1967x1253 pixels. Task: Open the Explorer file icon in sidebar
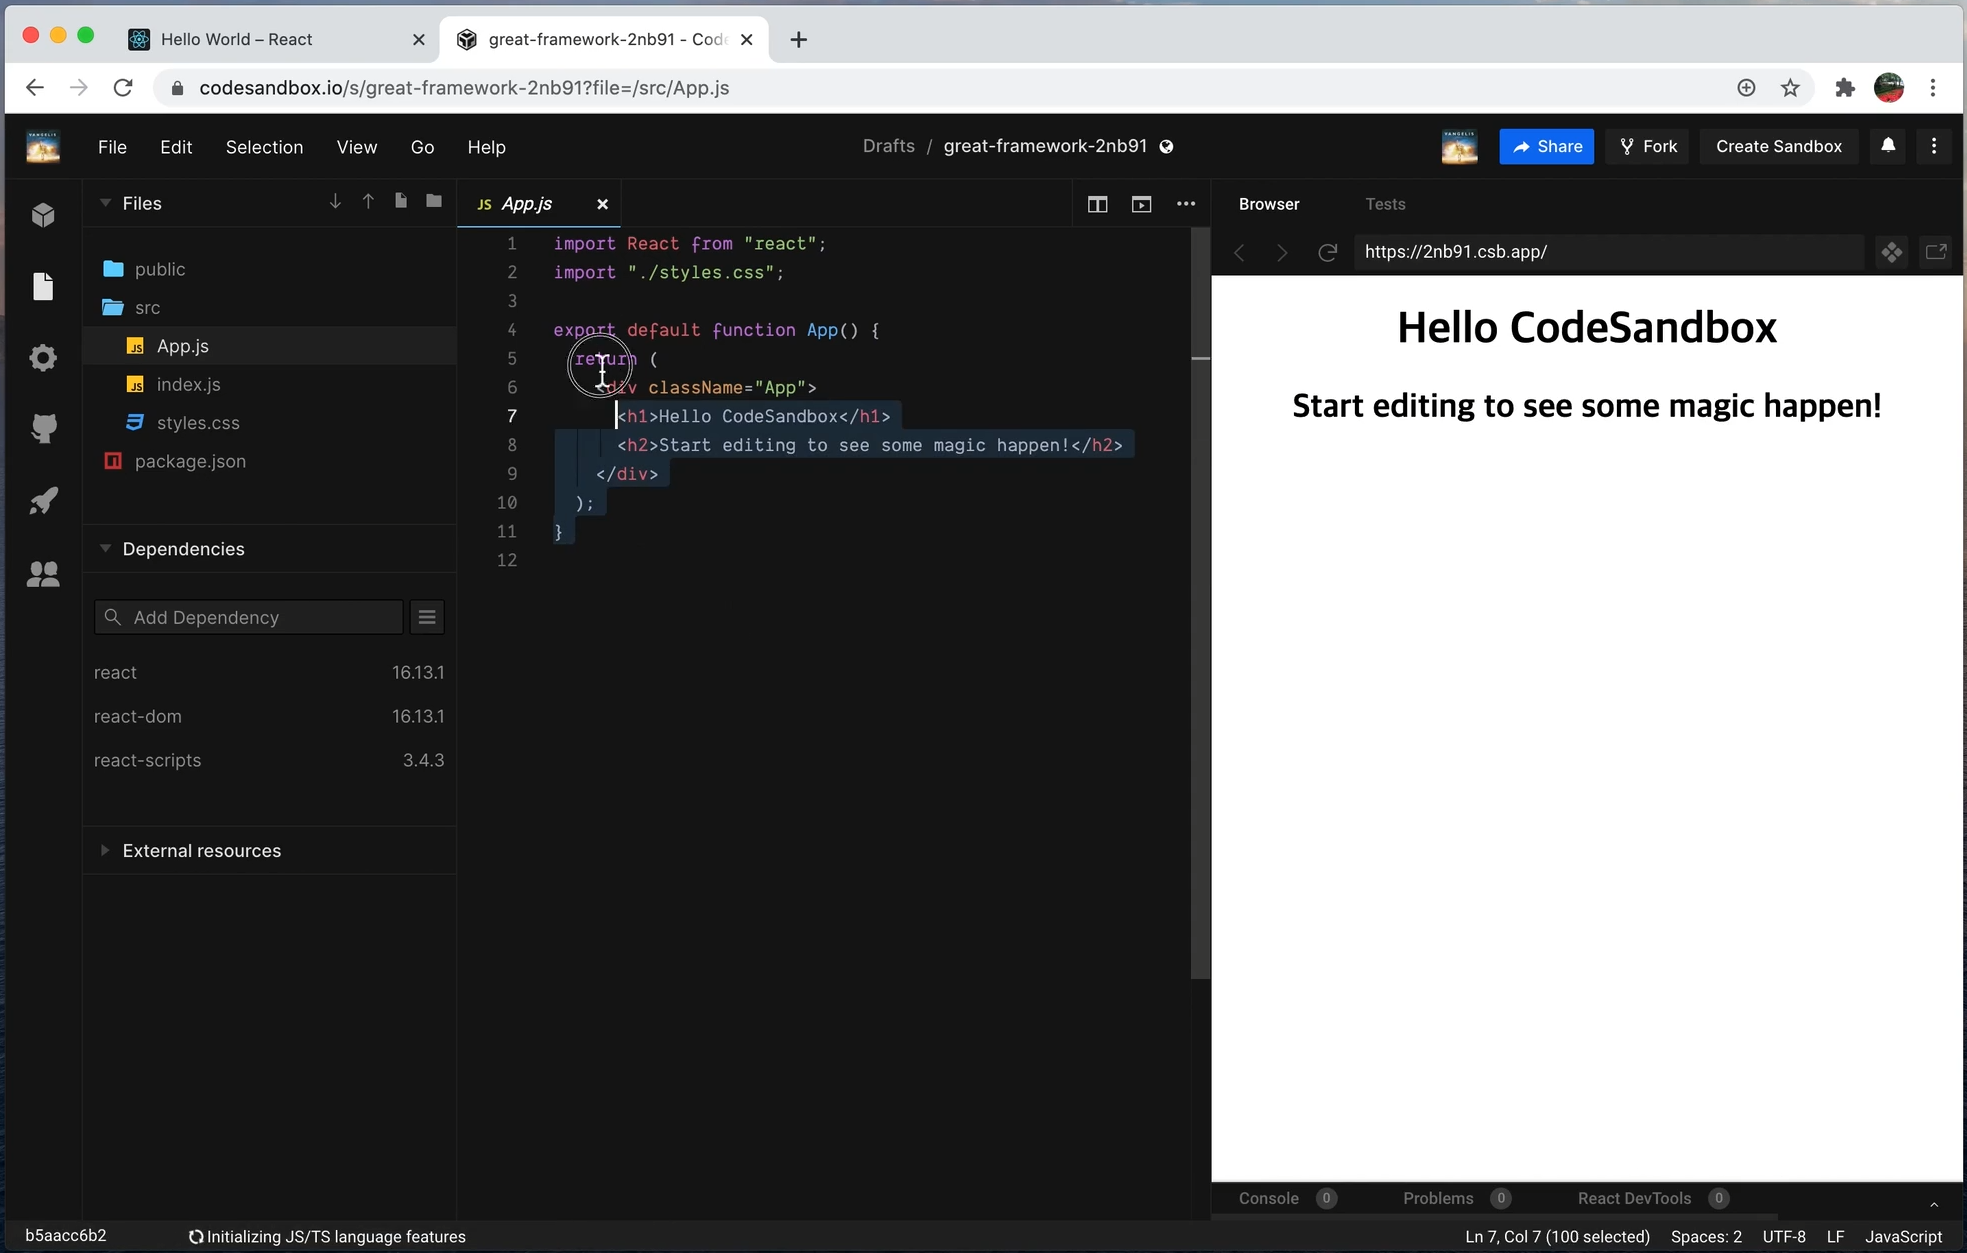(x=43, y=287)
